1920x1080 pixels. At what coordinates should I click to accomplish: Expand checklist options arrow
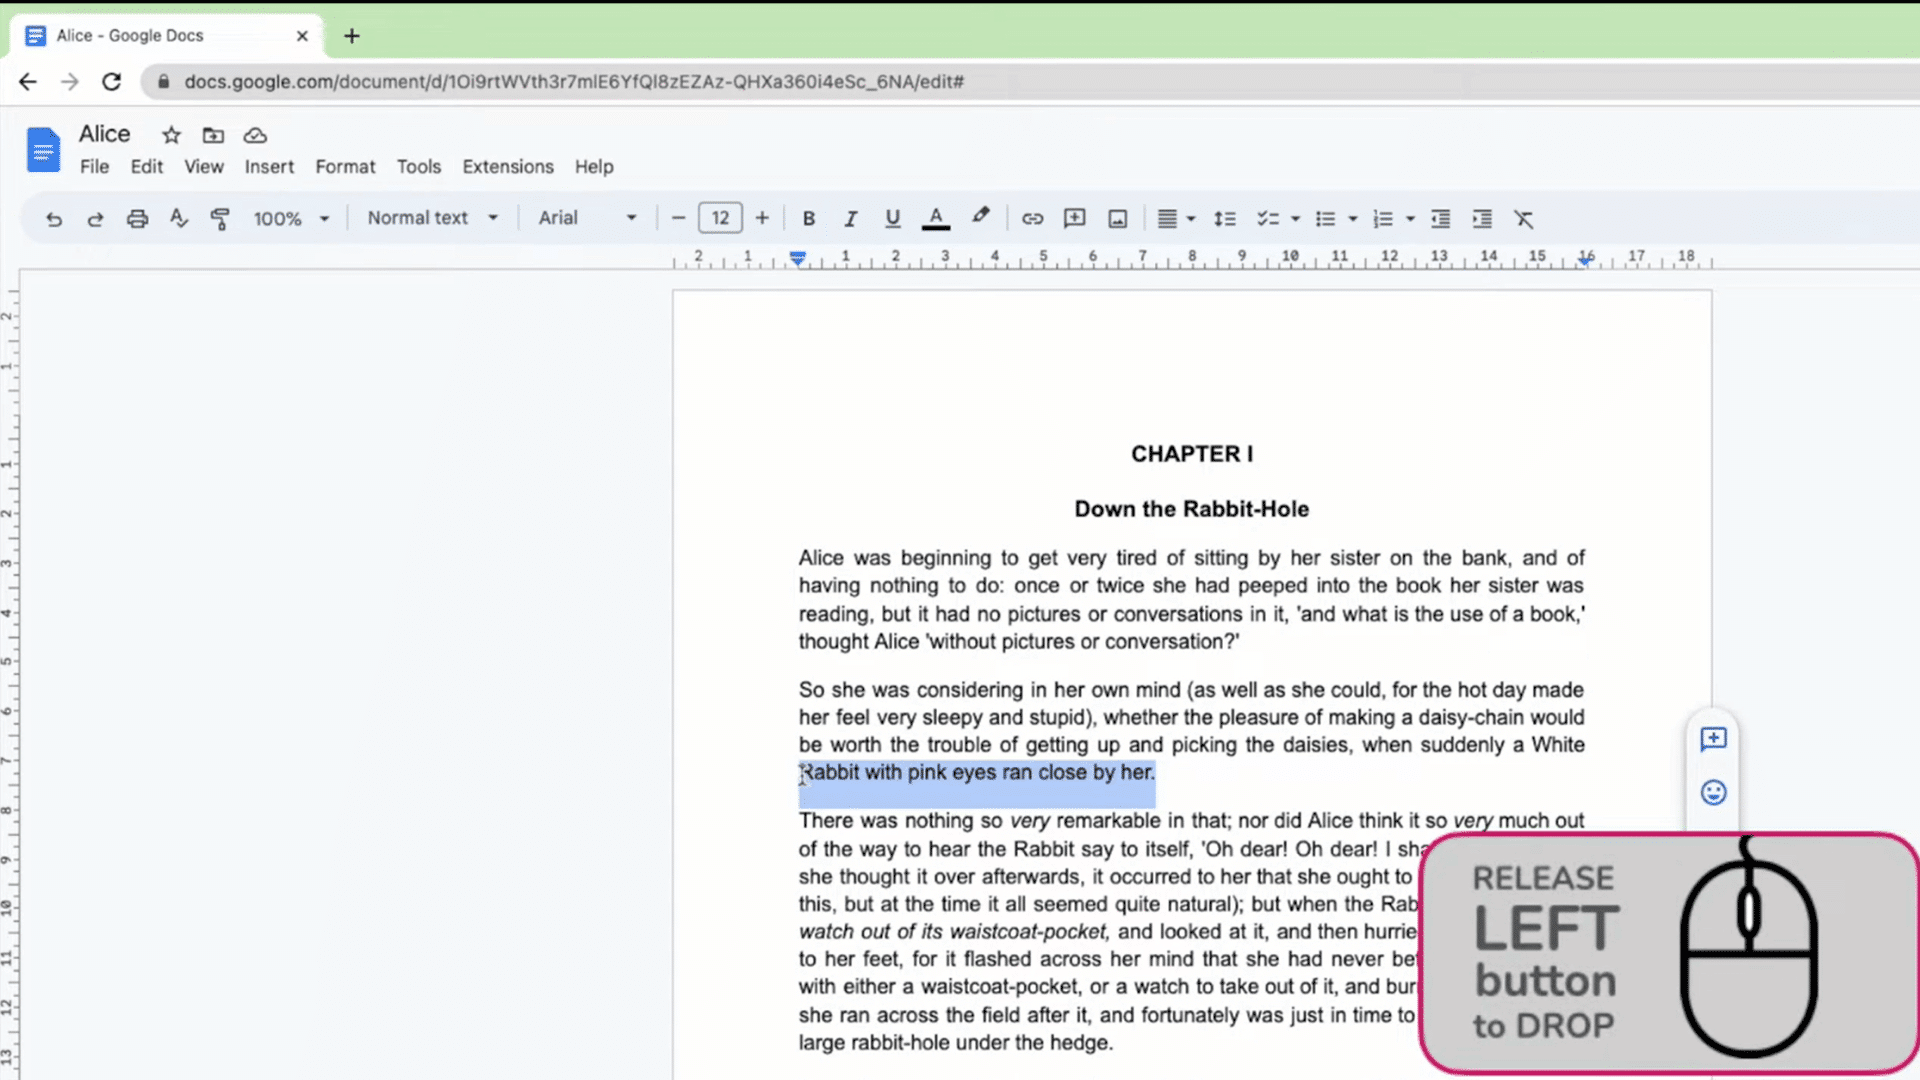pyautogui.click(x=1295, y=219)
